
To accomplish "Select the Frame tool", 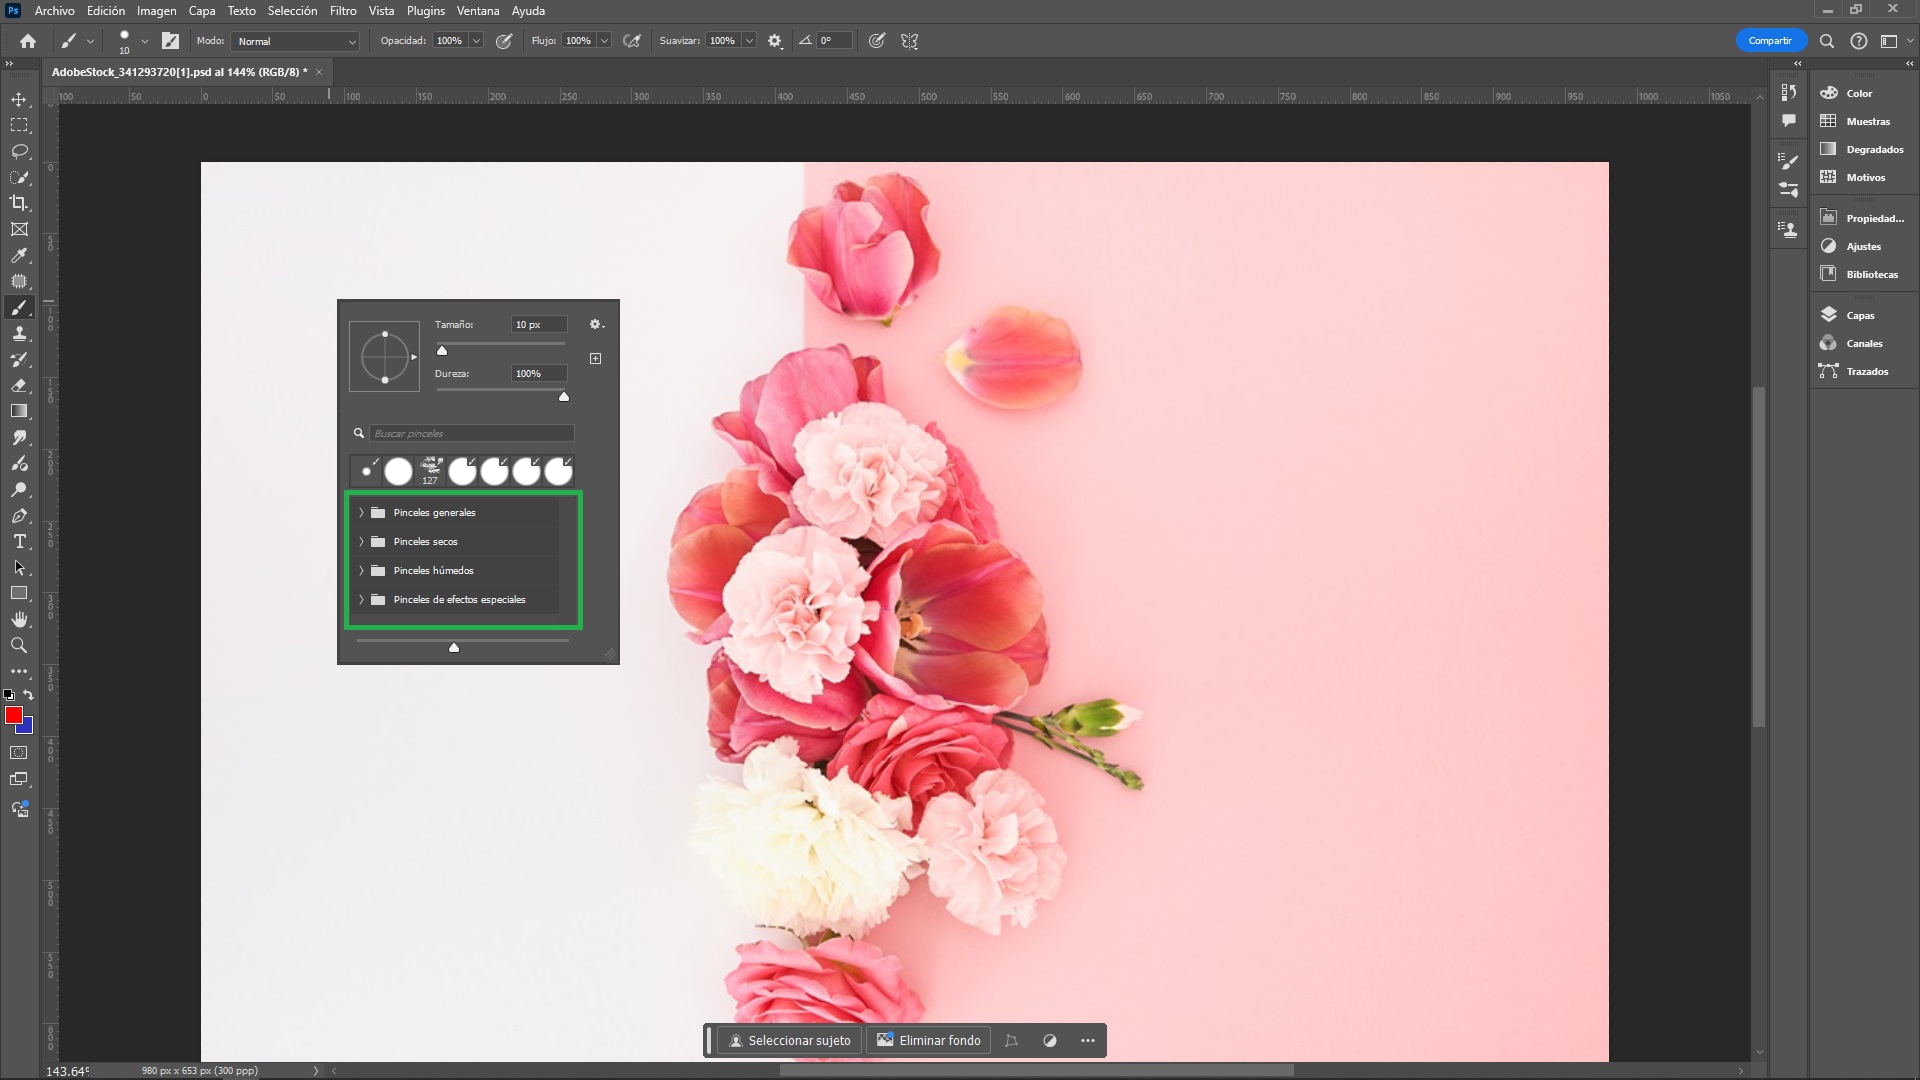I will pyautogui.click(x=19, y=229).
